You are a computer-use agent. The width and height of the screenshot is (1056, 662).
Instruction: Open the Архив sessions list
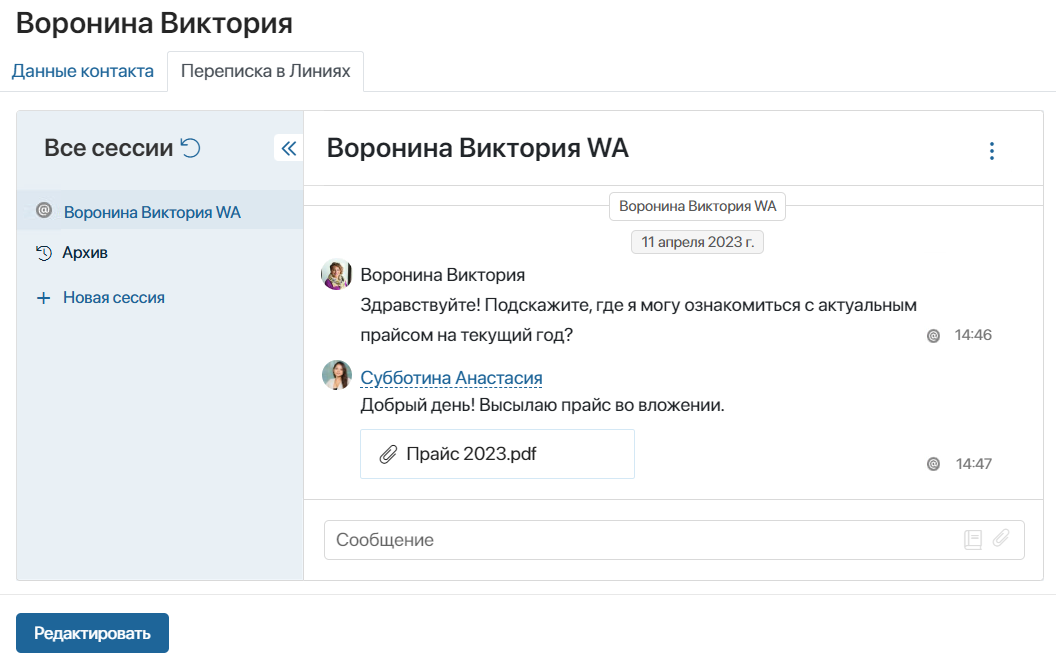click(x=85, y=253)
